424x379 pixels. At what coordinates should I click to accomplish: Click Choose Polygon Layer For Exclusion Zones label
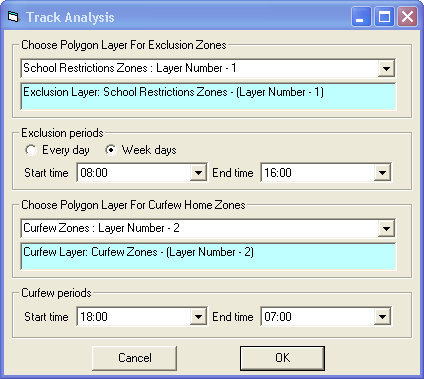tap(124, 45)
